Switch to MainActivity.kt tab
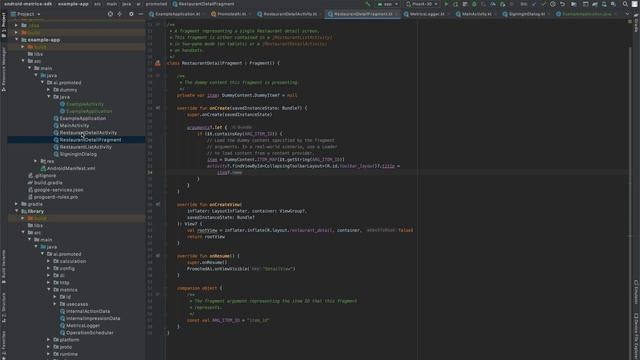 [476, 14]
